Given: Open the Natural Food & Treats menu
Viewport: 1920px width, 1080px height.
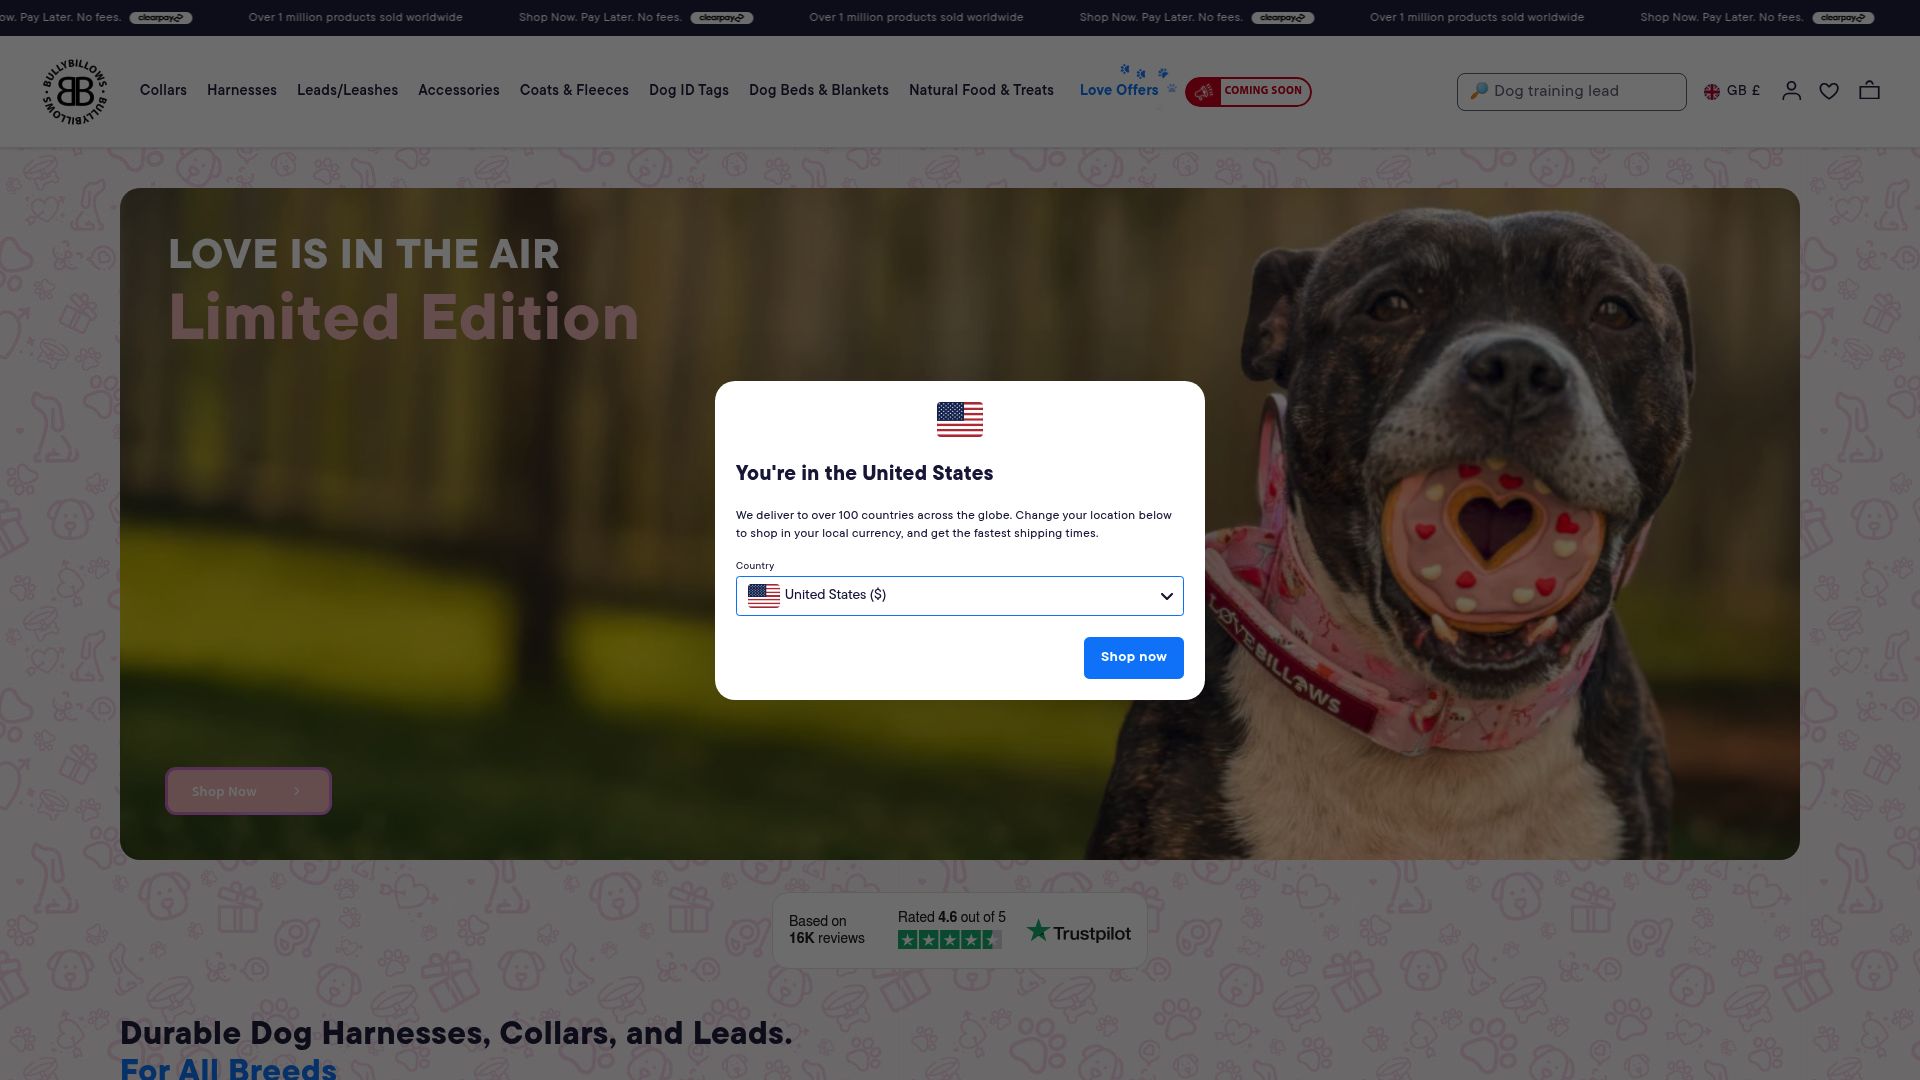Looking at the screenshot, I should [981, 90].
